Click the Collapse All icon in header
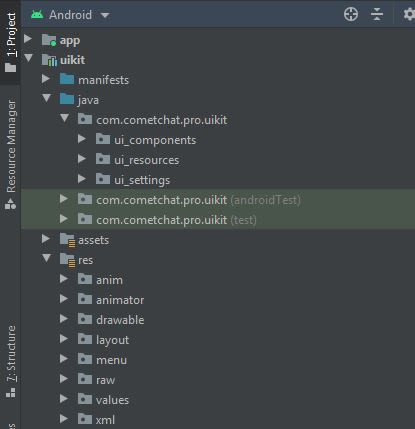 [x=377, y=14]
